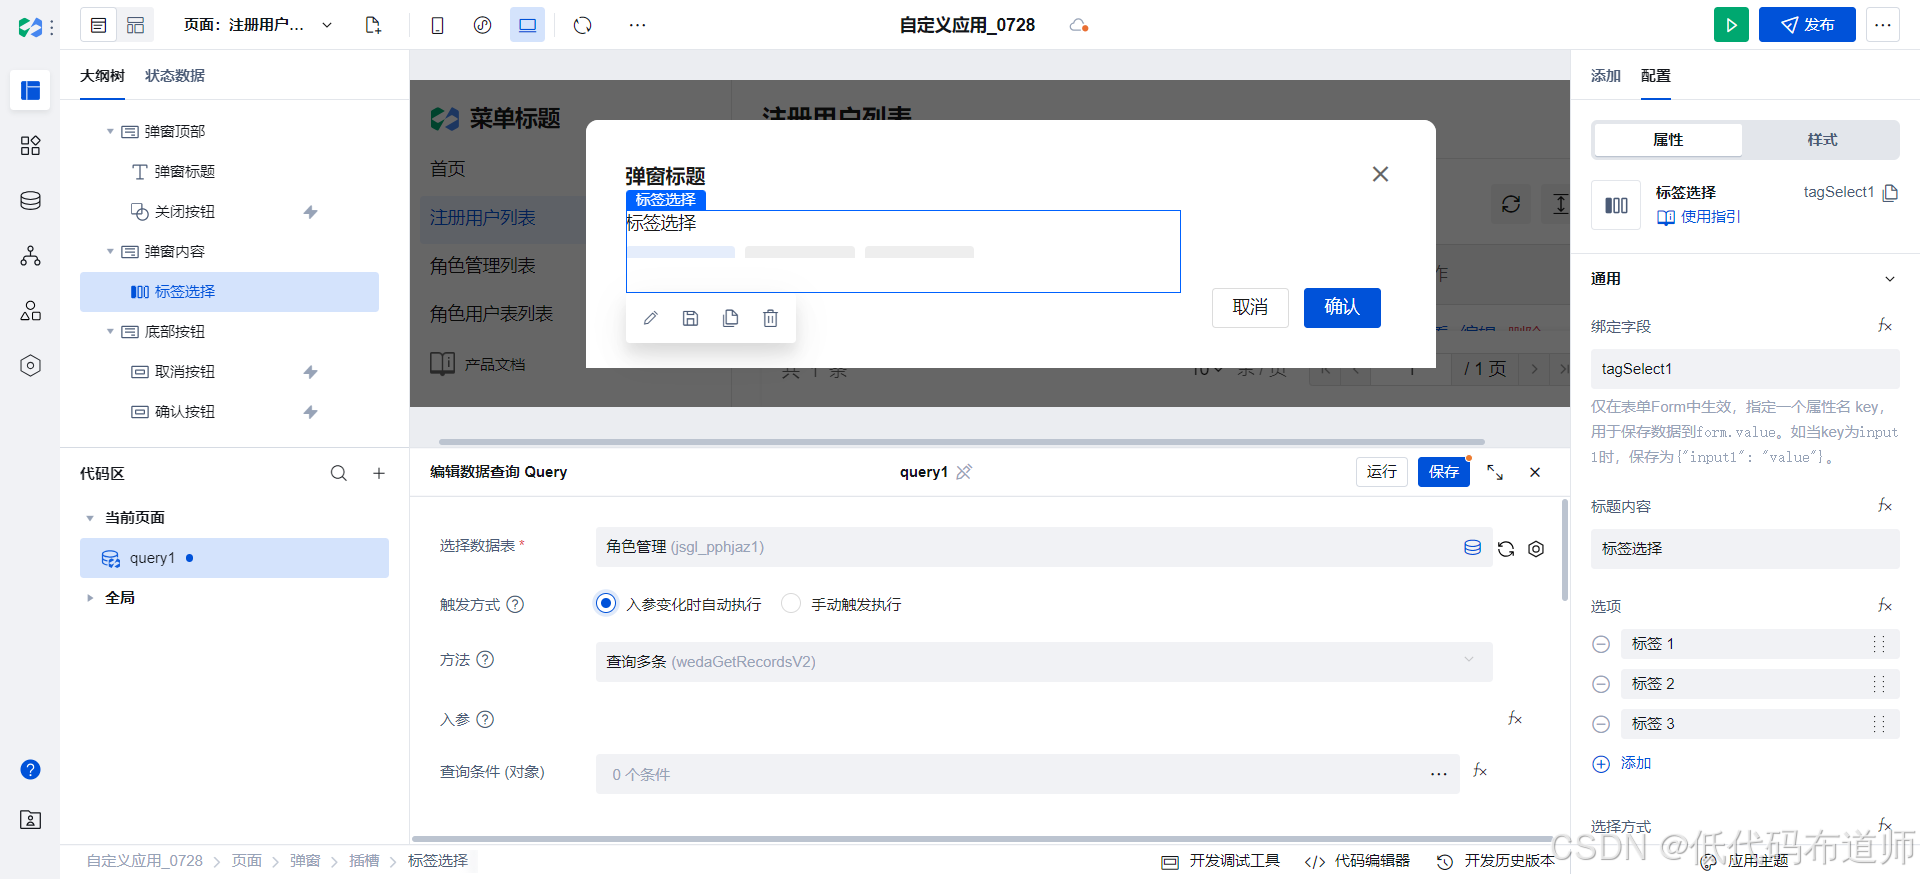The height and width of the screenshot is (879, 1920).
Task: Open the 方法 dropdown 查询多条
Action: point(1044,662)
